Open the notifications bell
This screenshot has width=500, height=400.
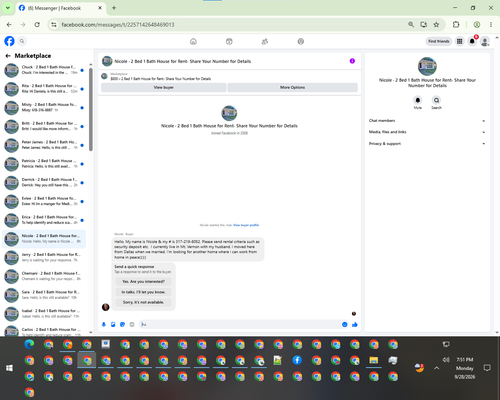click(x=472, y=41)
